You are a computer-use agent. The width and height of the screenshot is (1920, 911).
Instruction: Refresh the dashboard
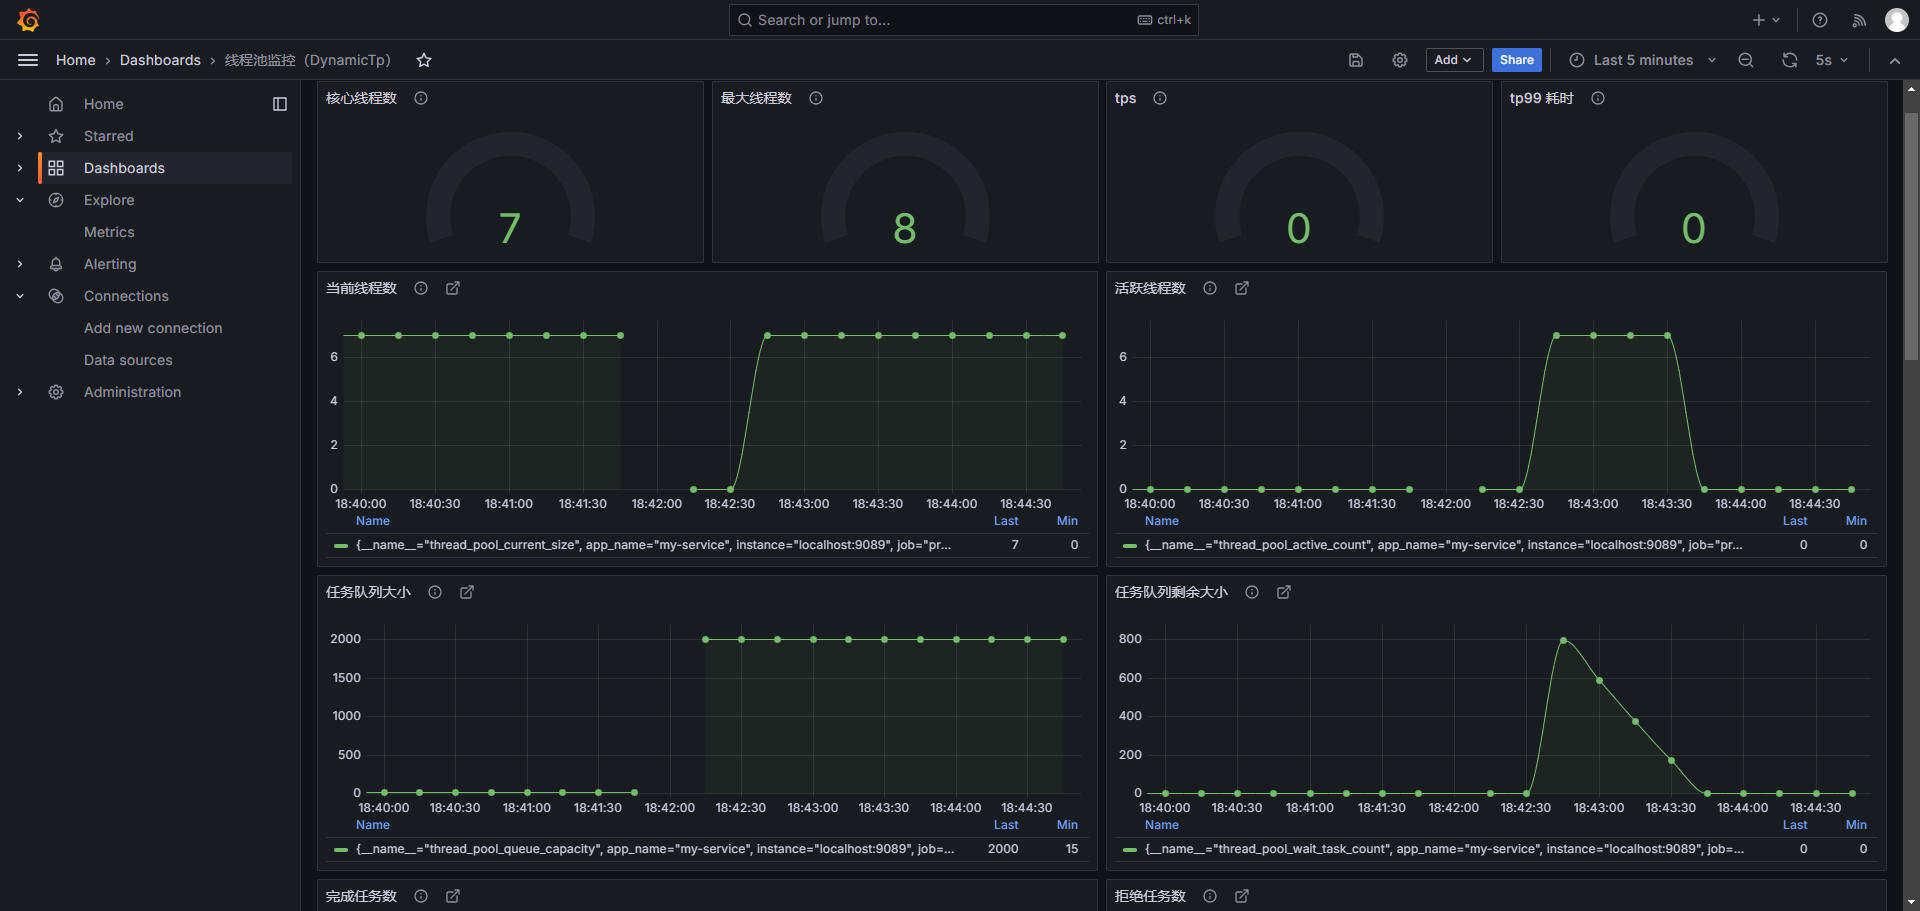click(1789, 60)
